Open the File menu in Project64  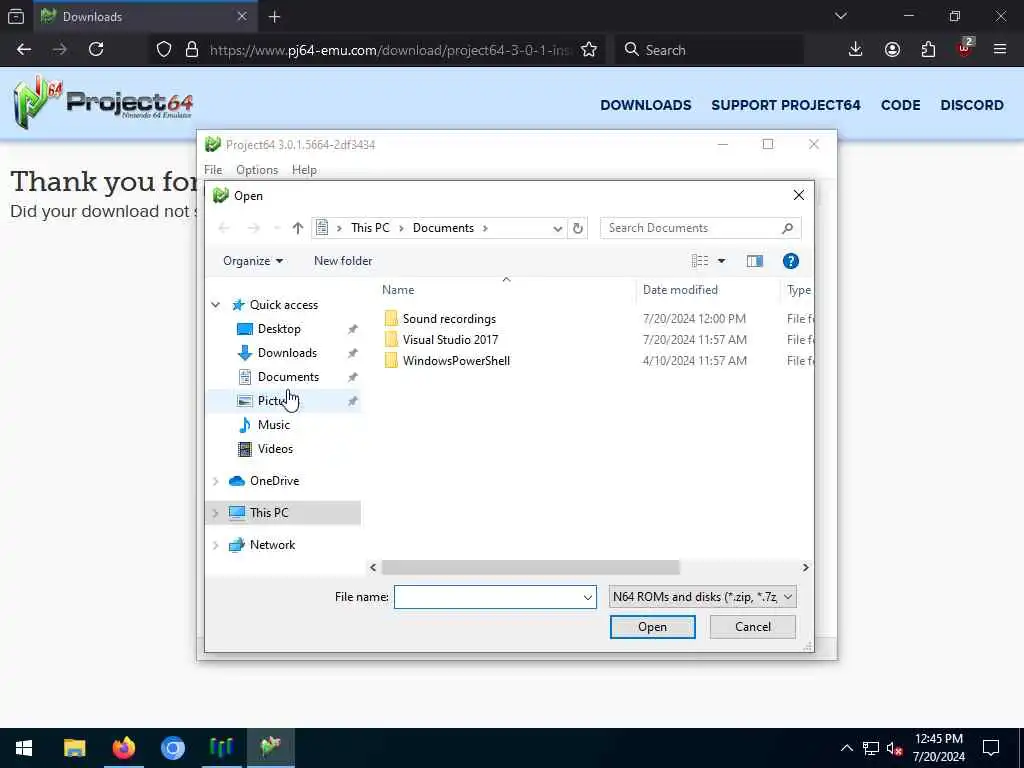tap(213, 170)
